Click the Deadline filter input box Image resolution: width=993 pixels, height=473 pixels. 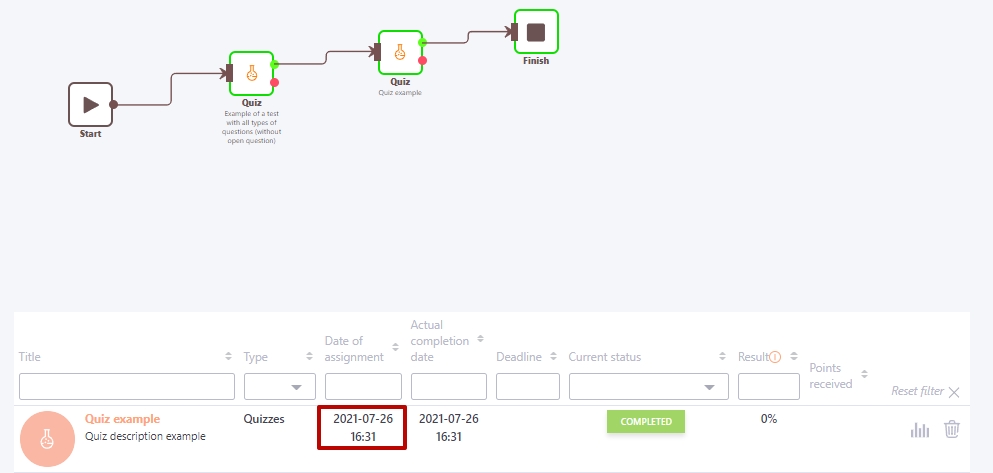pyautogui.click(x=527, y=387)
